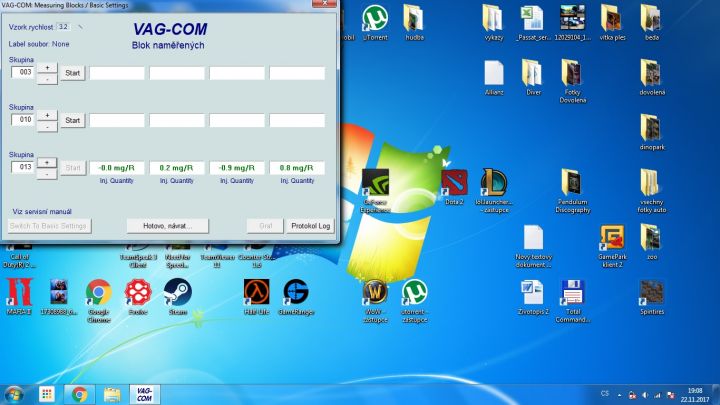The height and width of the screenshot is (405, 720).
Task: Switch to VAG-COM in the taskbar
Action: [x=145, y=394]
